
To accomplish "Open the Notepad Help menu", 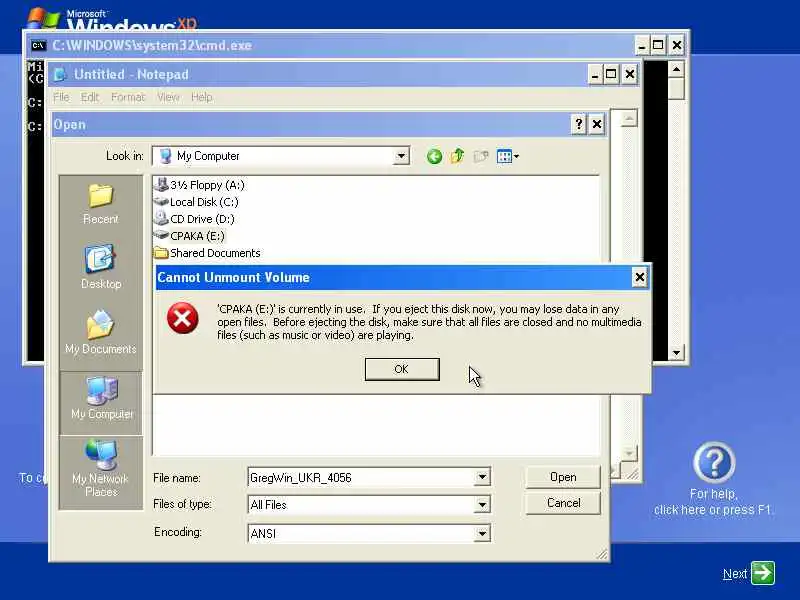I will pos(202,97).
